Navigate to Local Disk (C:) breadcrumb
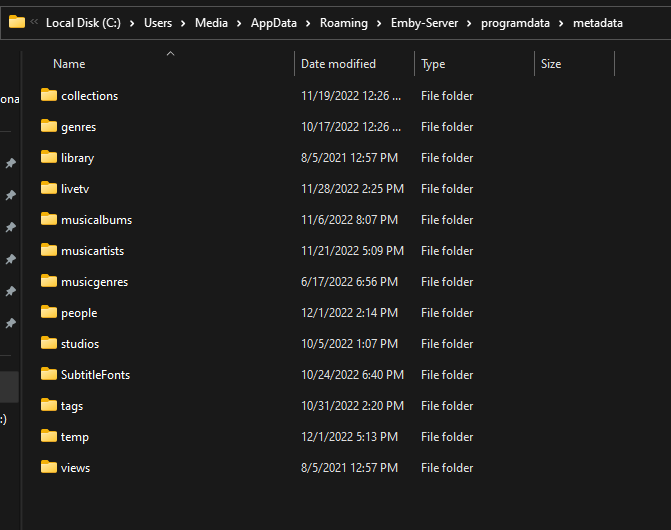Screen dimensions: 671x530 [x=83, y=23]
